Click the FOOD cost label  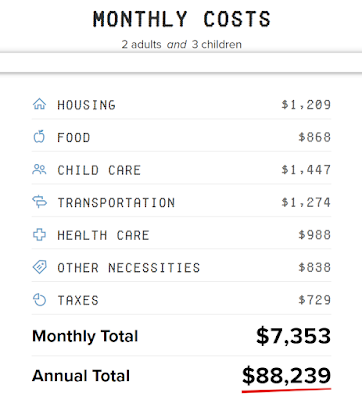pyautogui.click(x=74, y=137)
